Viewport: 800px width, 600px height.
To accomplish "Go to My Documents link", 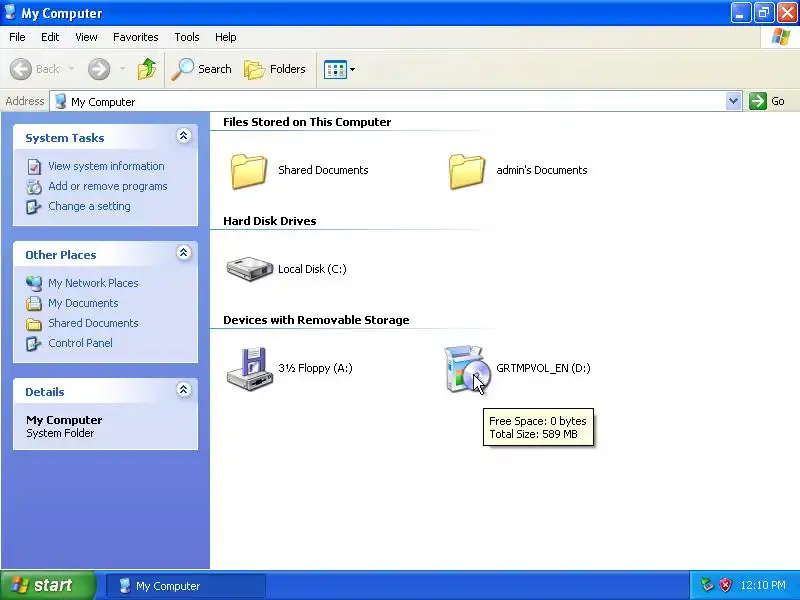I will 83,303.
